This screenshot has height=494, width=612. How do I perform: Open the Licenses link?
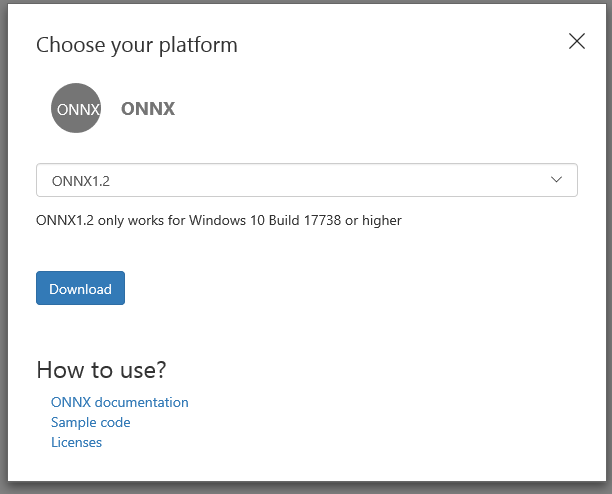click(76, 442)
